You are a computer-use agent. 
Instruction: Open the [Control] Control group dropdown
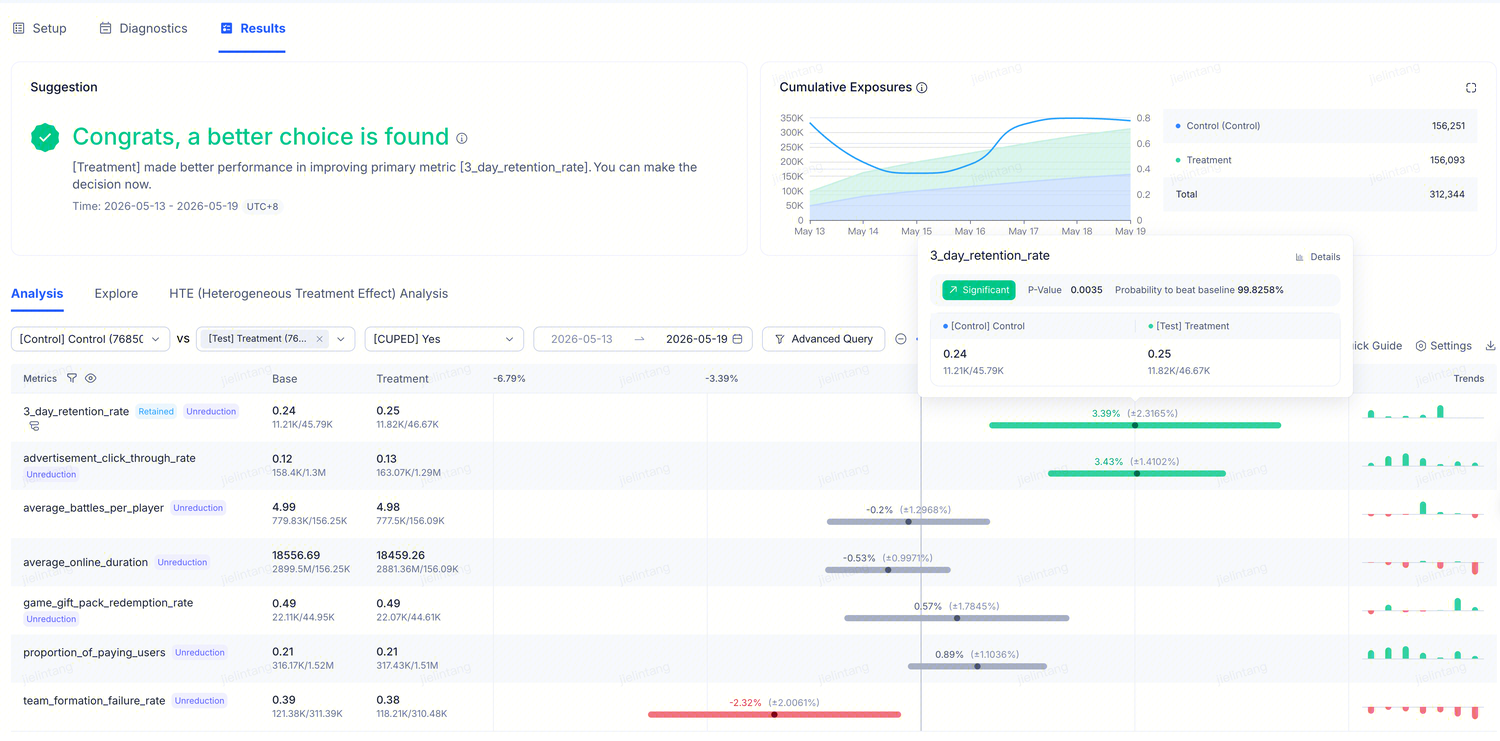click(x=91, y=339)
